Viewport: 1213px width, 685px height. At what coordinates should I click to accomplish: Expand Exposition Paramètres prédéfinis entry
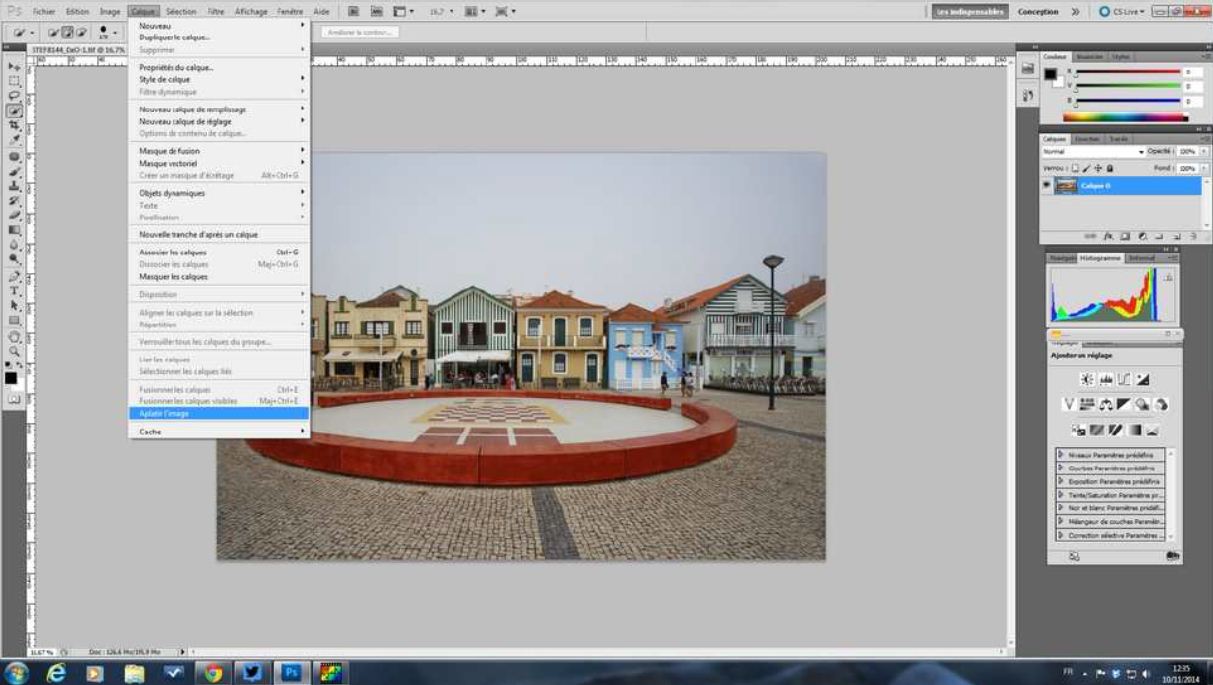click(x=1062, y=481)
